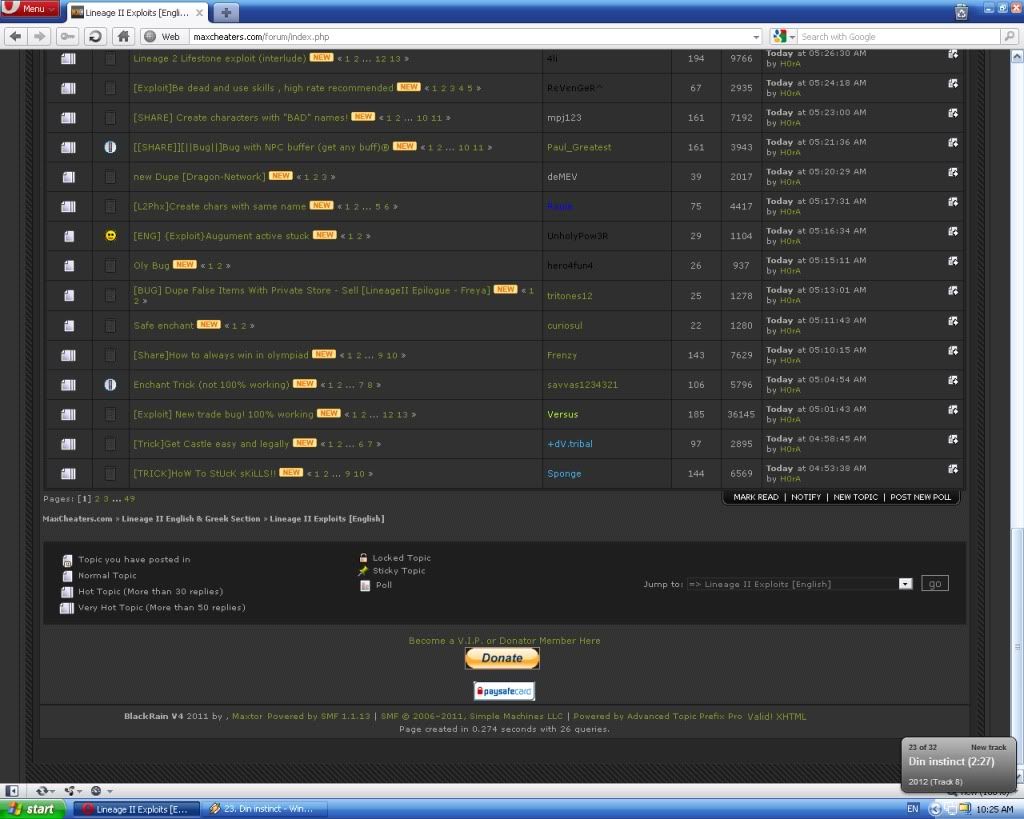Click the Donate button
Viewport: 1024px width, 819px height.
point(502,658)
